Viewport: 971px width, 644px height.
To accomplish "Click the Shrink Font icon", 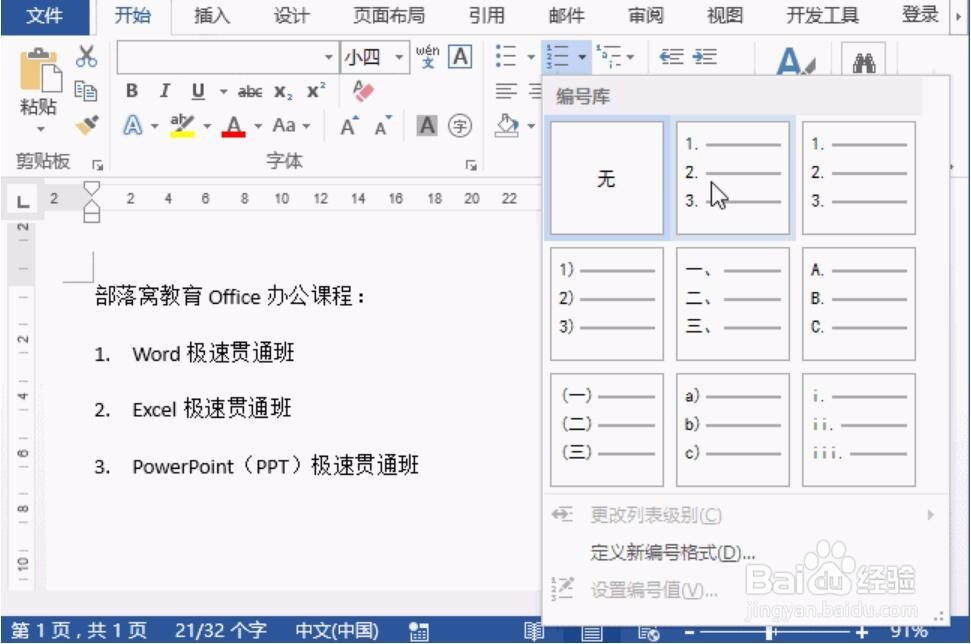I will [383, 126].
